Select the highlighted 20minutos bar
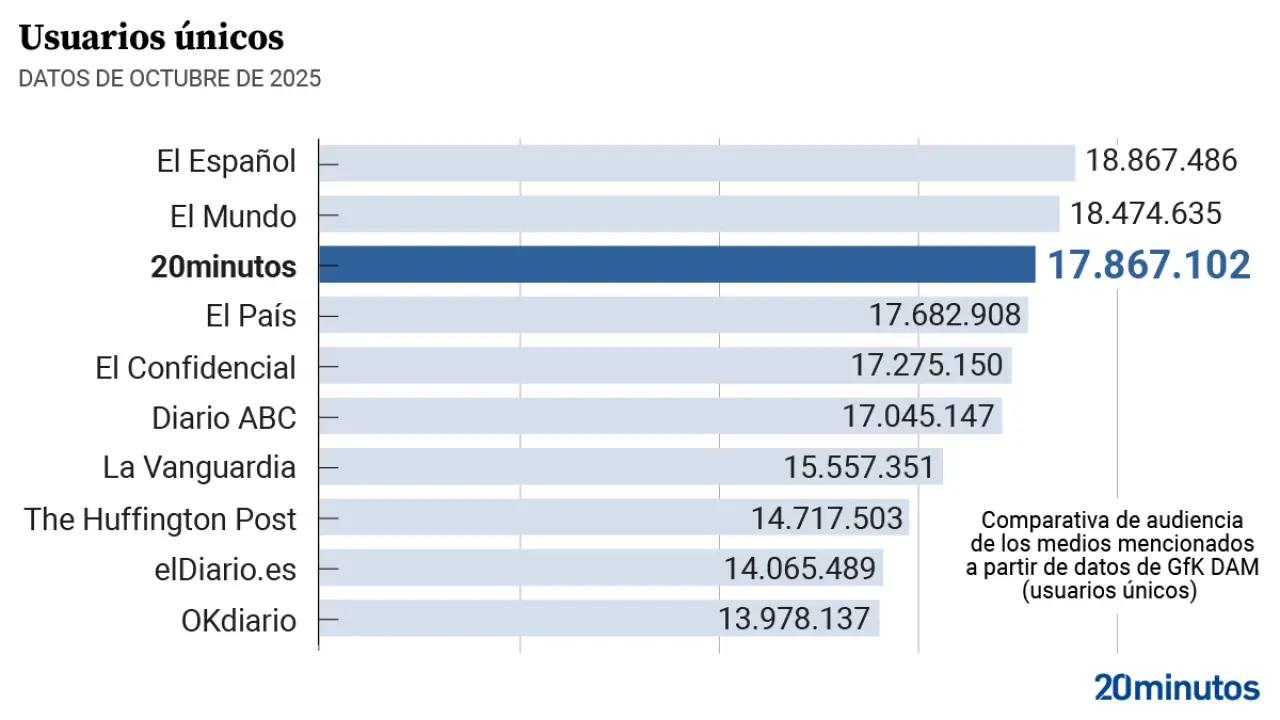 click(676, 265)
